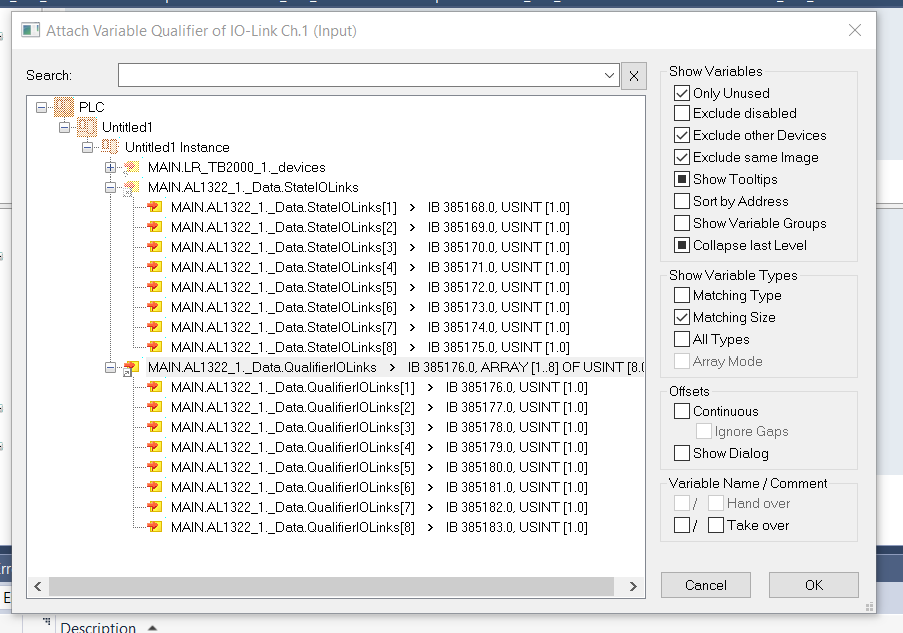Click the QualifierIOLinks[7] input variable icon
The width and height of the screenshot is (903, 633).
point(154,507)
